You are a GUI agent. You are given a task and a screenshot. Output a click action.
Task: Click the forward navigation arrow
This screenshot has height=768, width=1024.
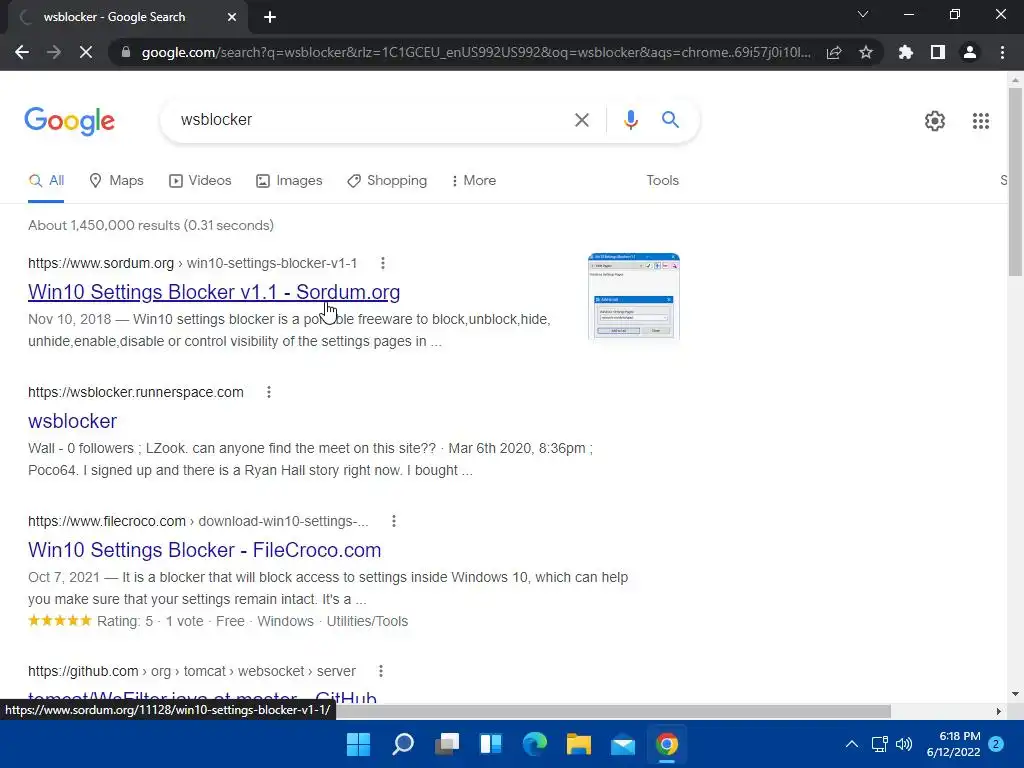(54, 52)
